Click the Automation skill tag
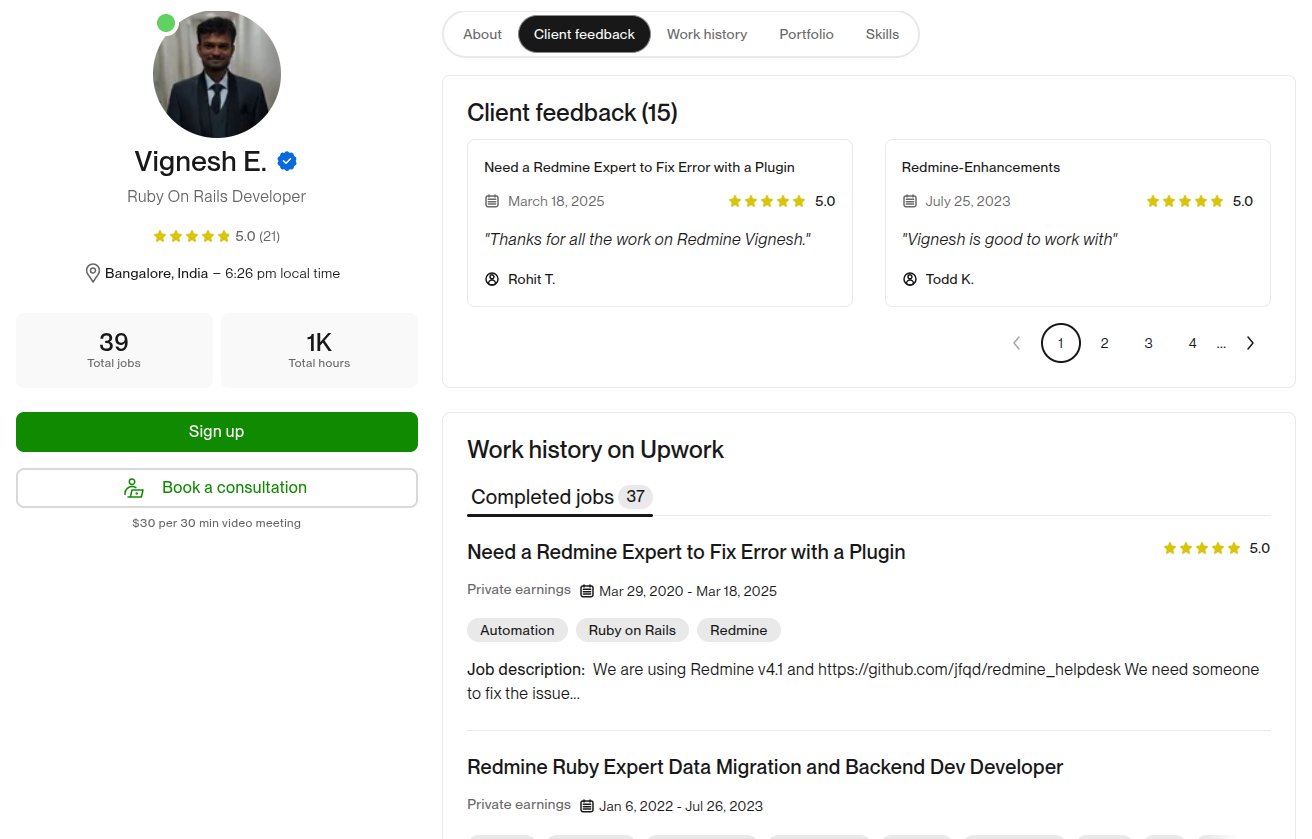The width and height of the screenshot is (1312, 839). tap(517, 630)
